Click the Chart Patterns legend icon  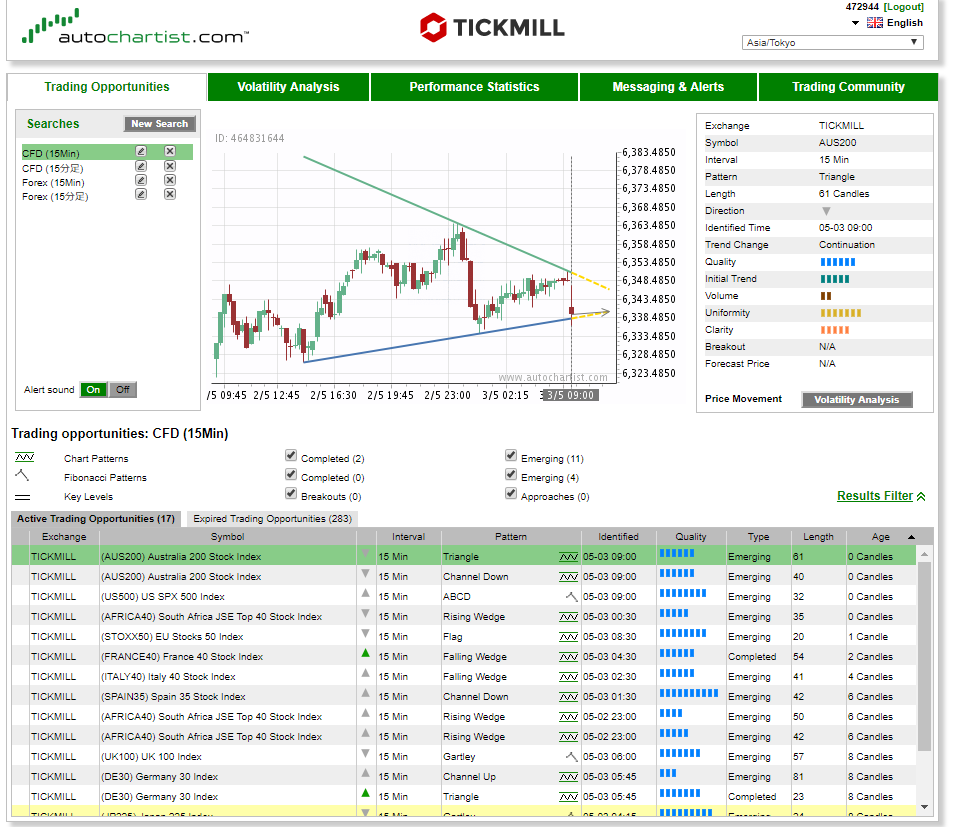point(24,457)
